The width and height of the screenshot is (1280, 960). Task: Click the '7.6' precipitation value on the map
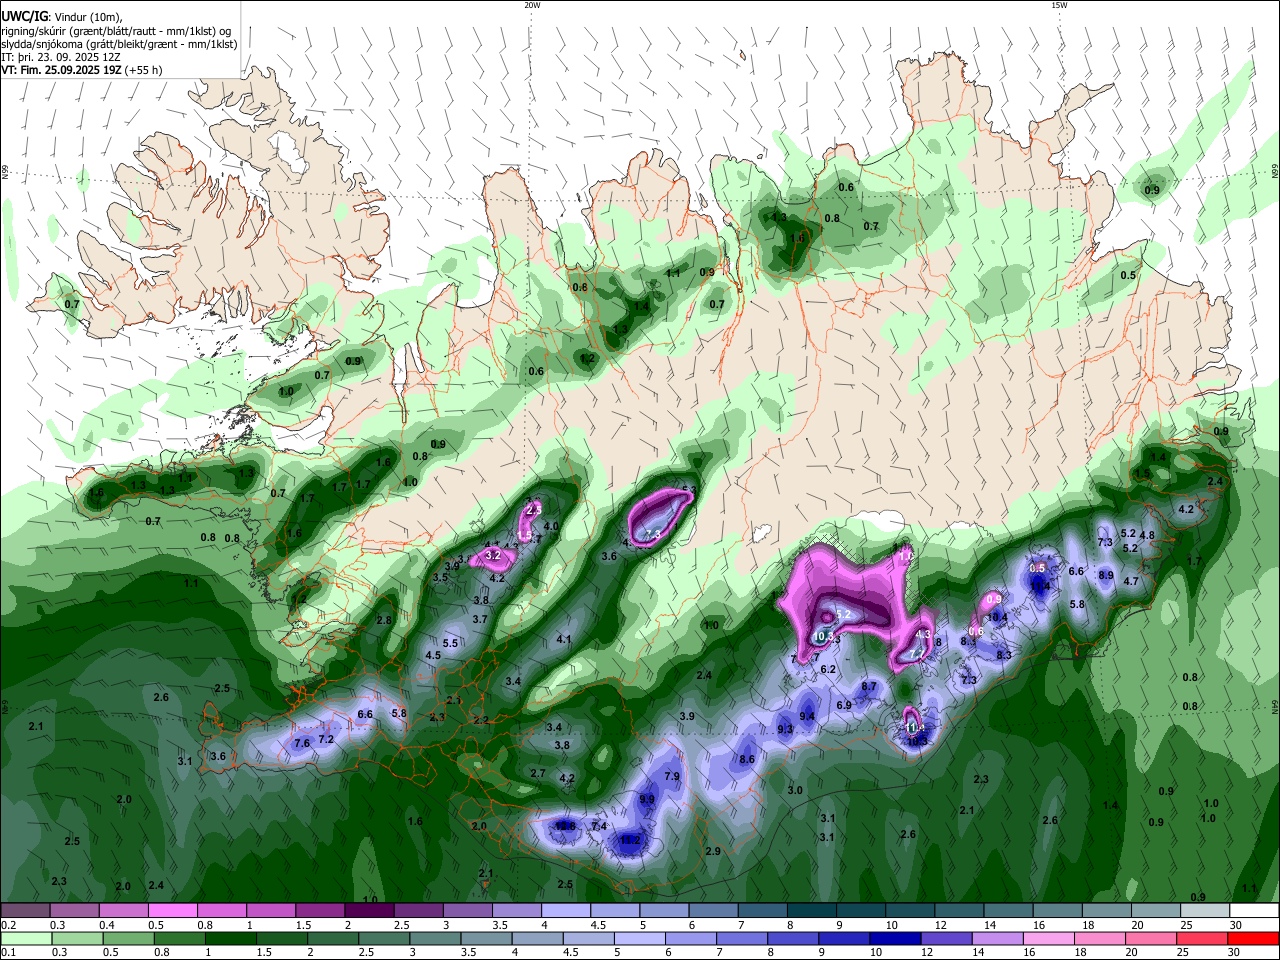[x=302, y=743]
